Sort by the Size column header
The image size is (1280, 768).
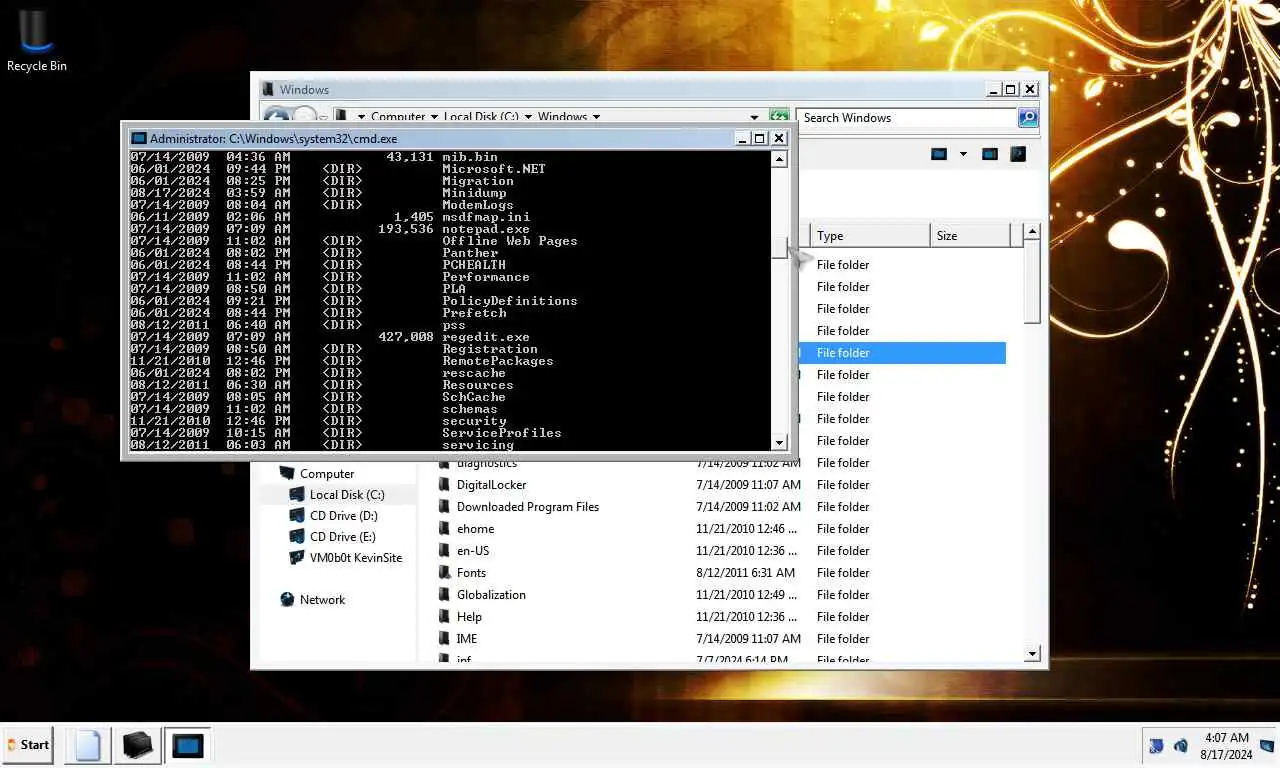[x=970, y=236]
